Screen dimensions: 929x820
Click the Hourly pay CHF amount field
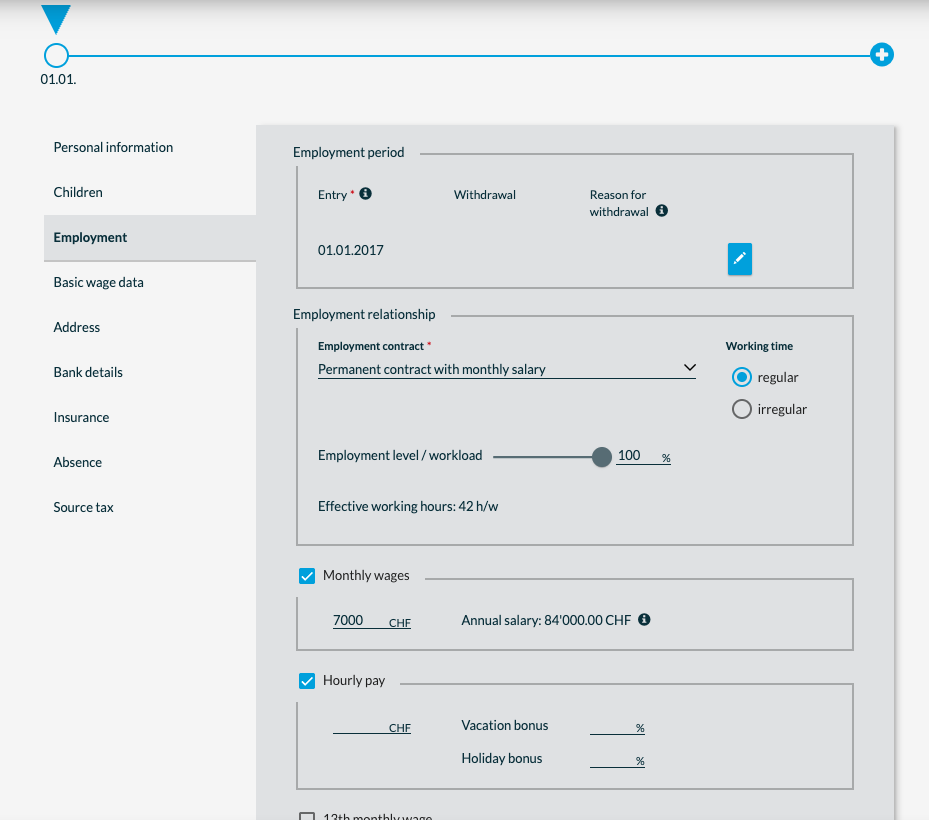371,726
